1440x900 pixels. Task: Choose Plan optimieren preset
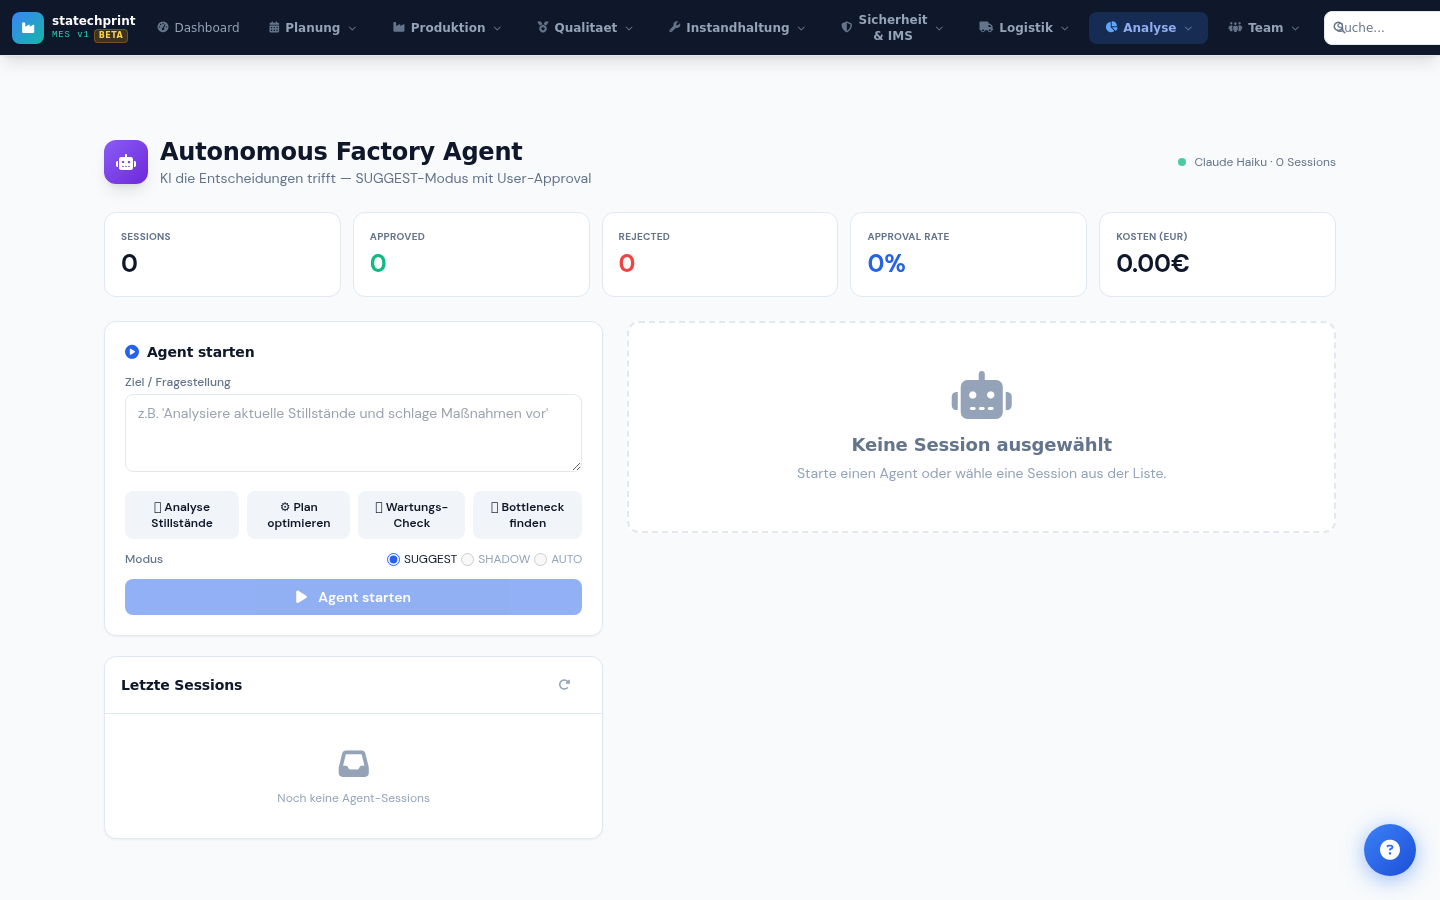298,515
